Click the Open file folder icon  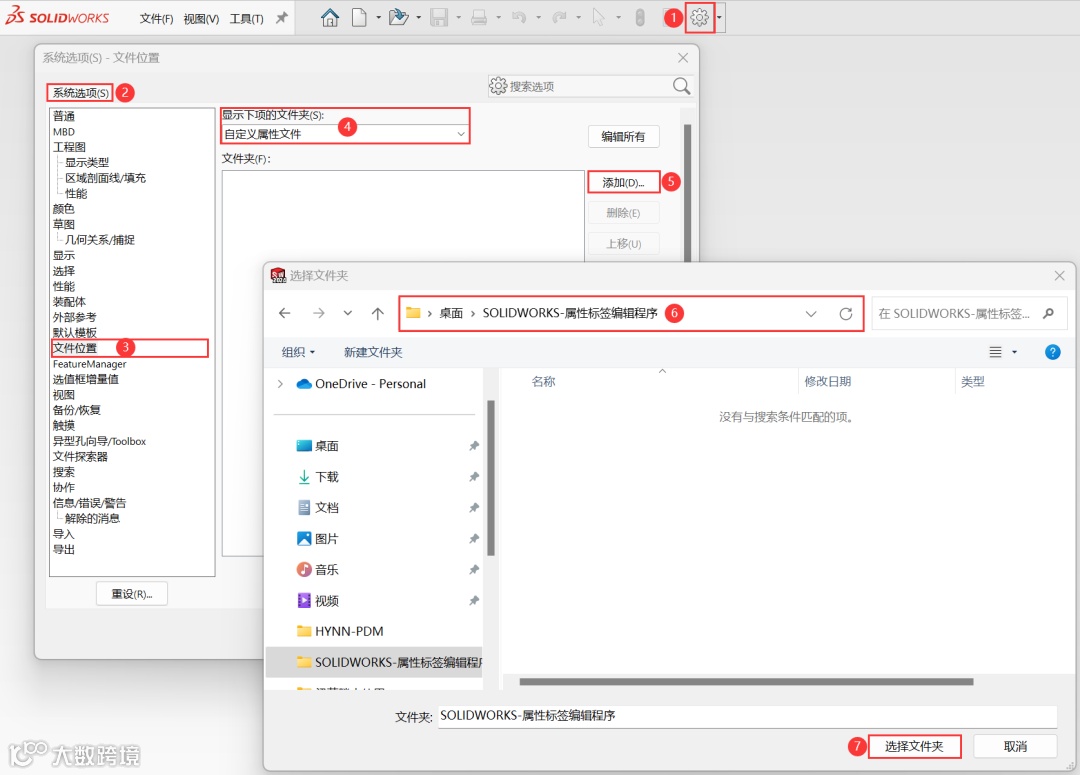point(398,18)
